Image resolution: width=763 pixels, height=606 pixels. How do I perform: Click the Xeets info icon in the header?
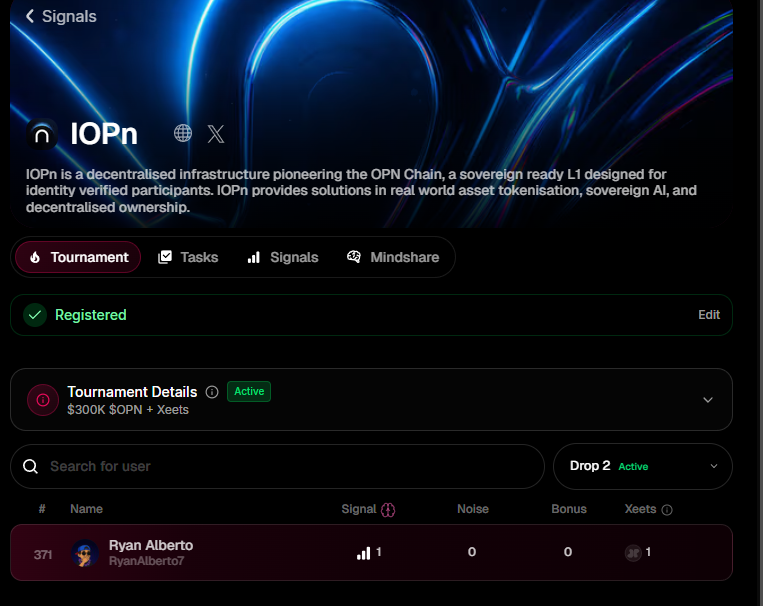coord(667,510)
